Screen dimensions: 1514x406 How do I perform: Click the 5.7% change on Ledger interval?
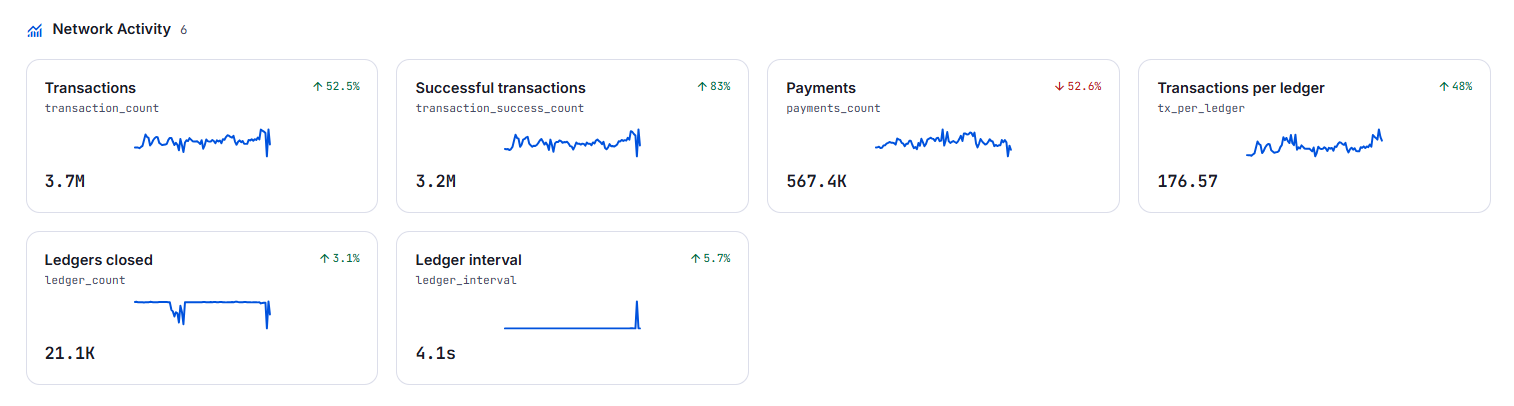[717, 258]
